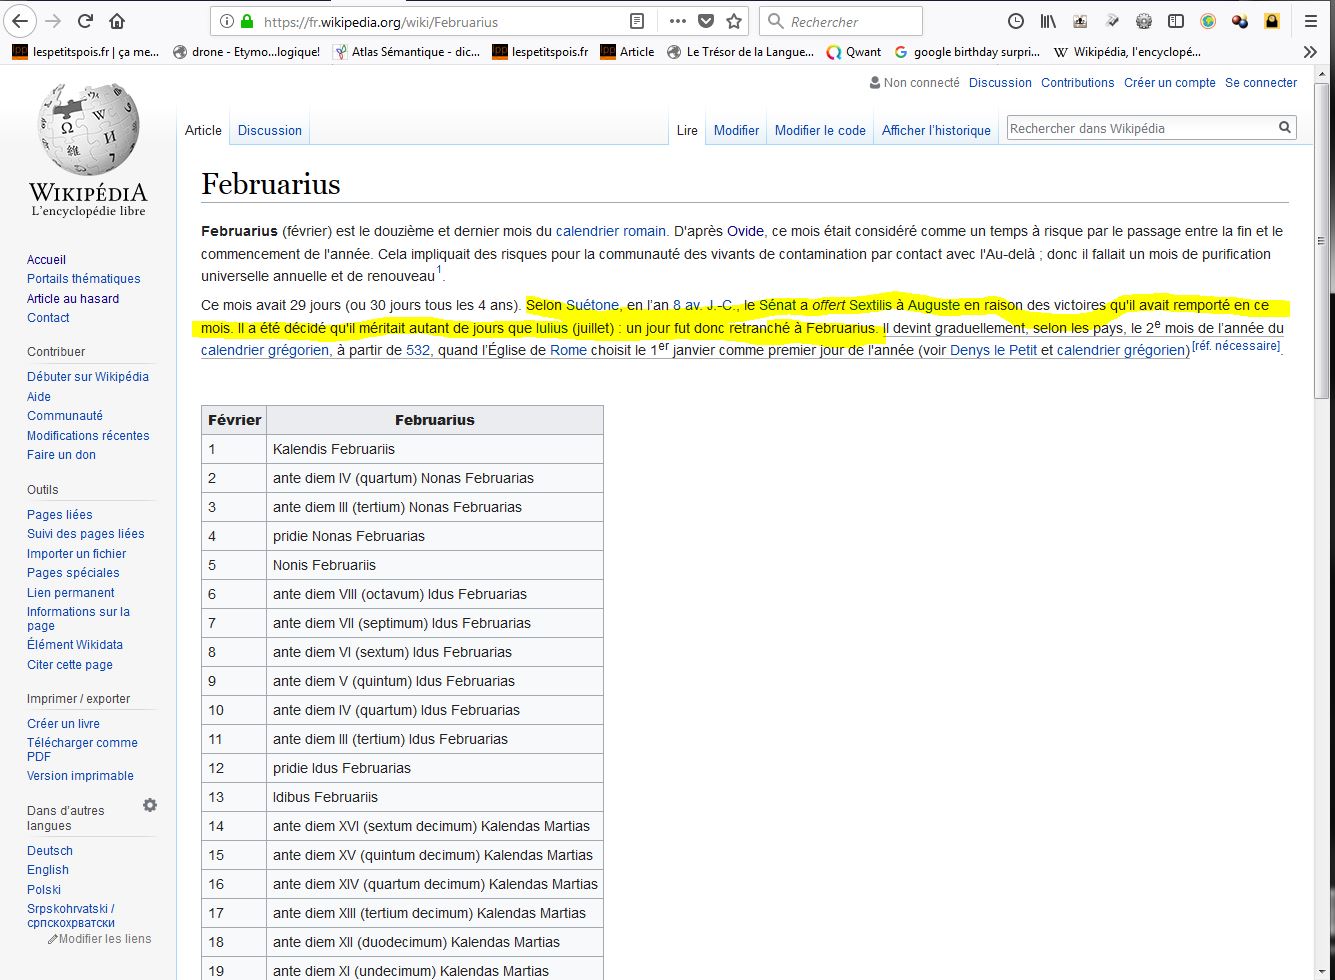Go to the Firefox home page
Image resolution: width=1335 pixels, height=980 pixels.
click(x=117, y=21)
